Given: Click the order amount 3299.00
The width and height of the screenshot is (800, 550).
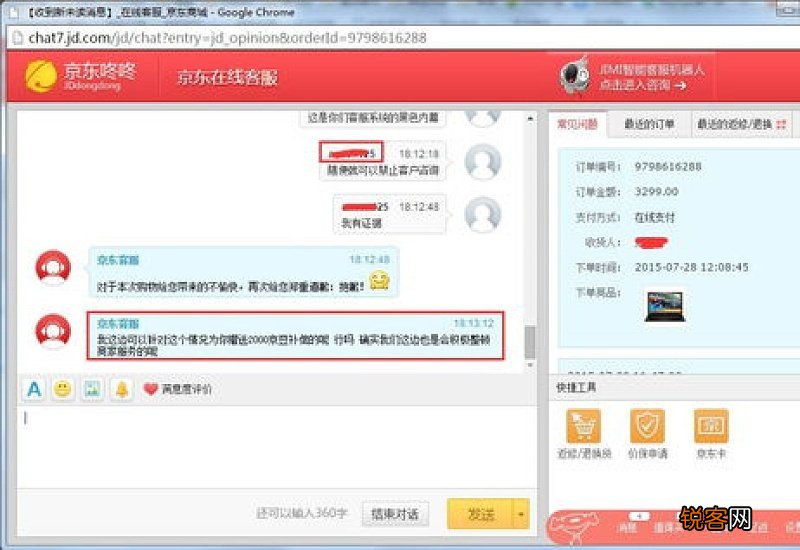Looking at the screenshot, I should 657,192.
